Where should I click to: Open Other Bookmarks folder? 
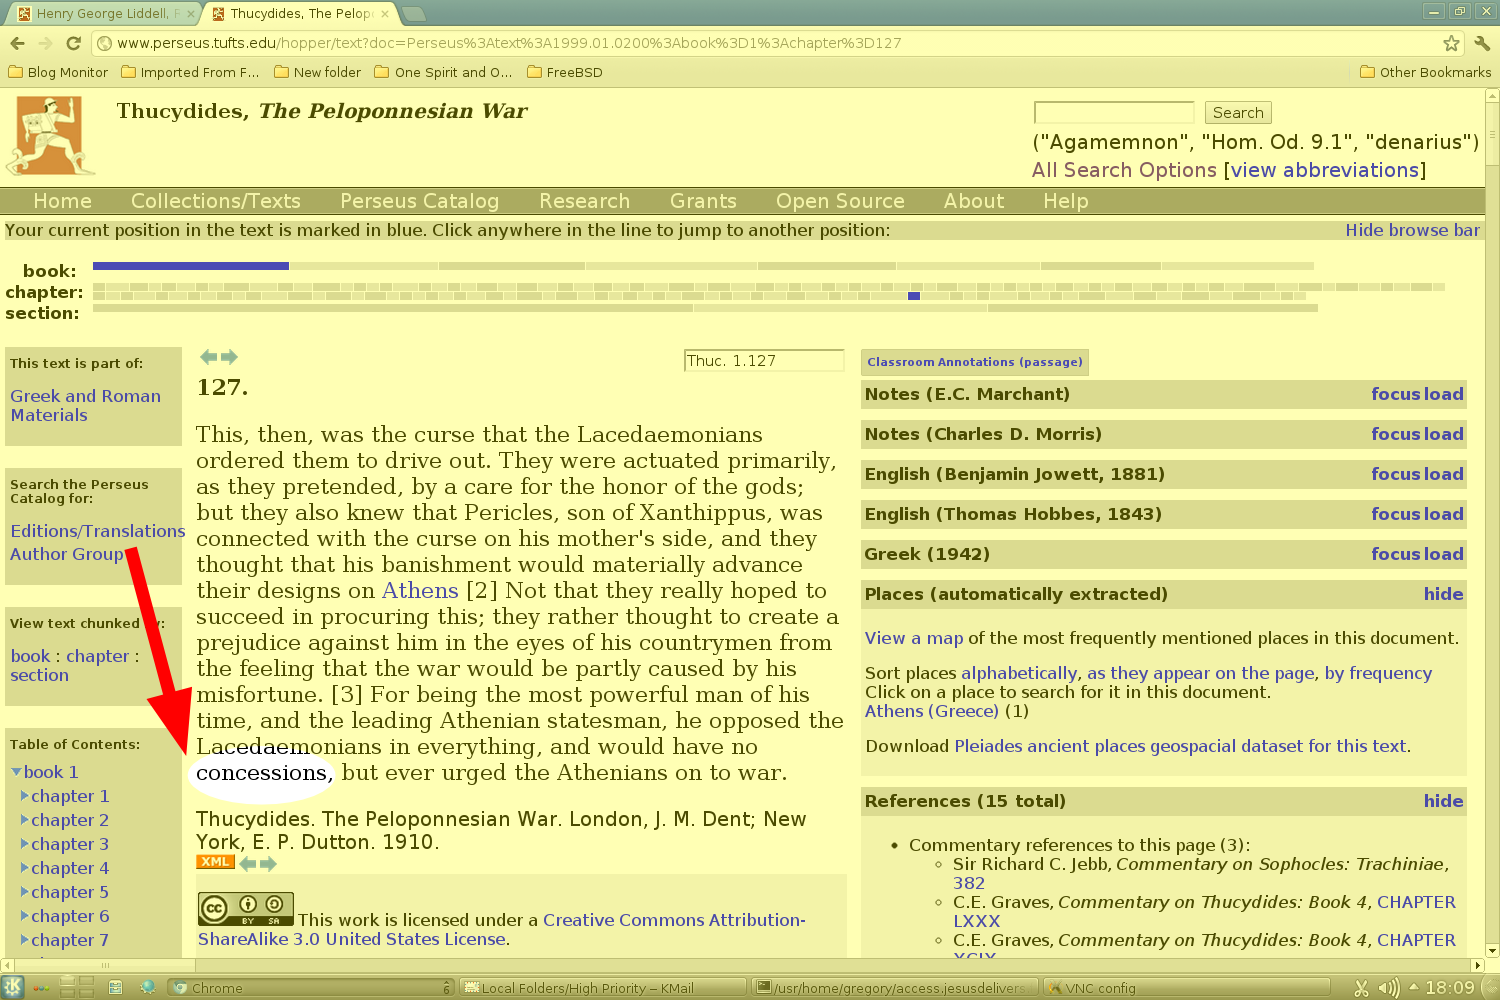click(1426, 72)
